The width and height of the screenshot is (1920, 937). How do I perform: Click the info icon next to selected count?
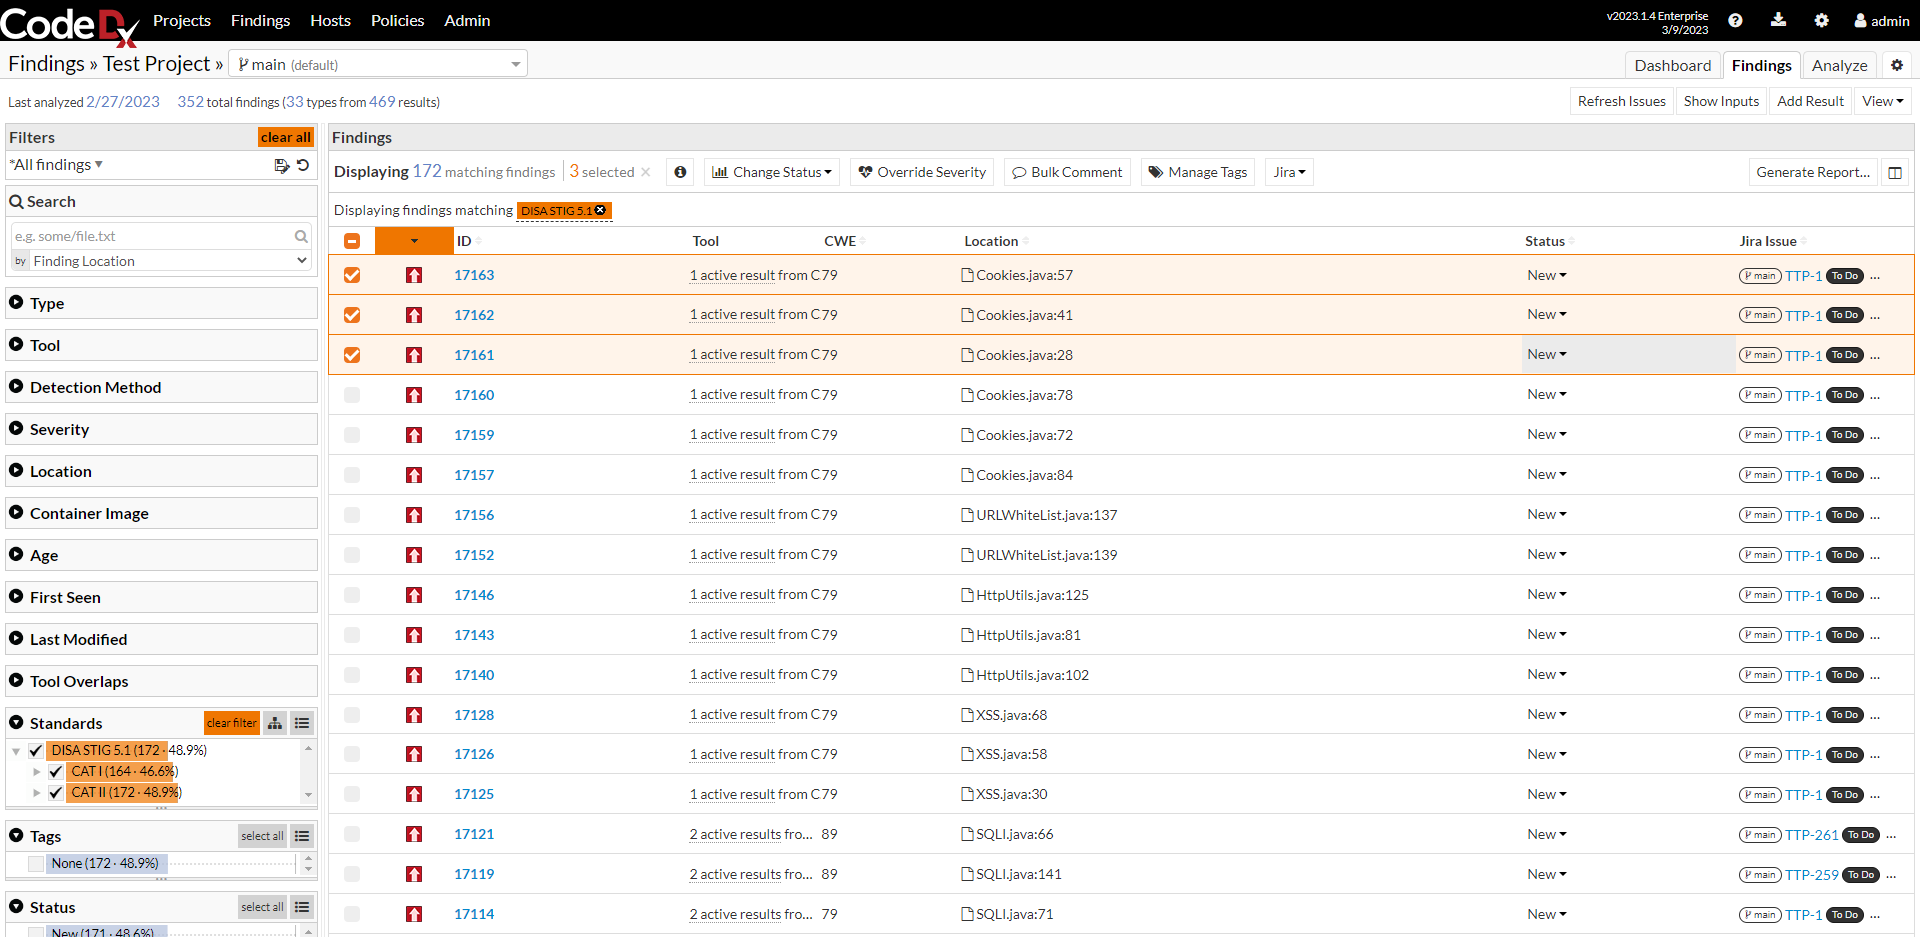(x=680, y=172)
